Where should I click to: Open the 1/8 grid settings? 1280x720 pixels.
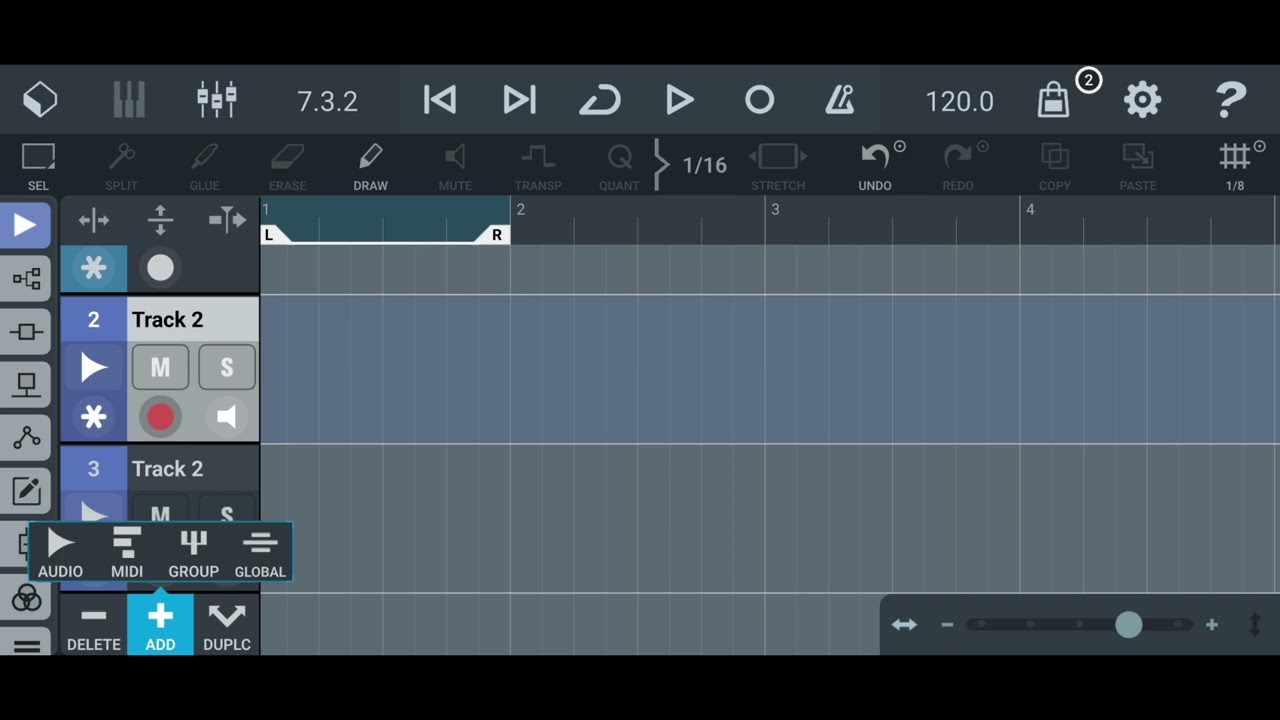(1236, 165)
